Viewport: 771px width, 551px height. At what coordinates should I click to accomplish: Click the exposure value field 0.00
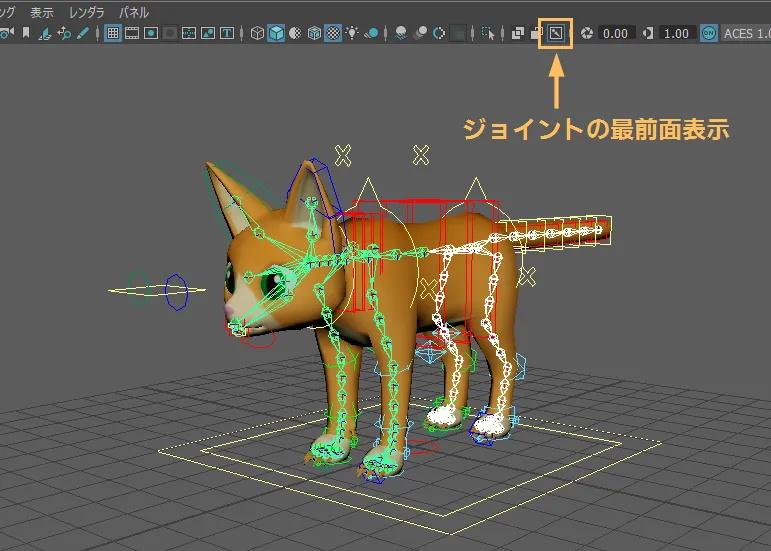615,33
